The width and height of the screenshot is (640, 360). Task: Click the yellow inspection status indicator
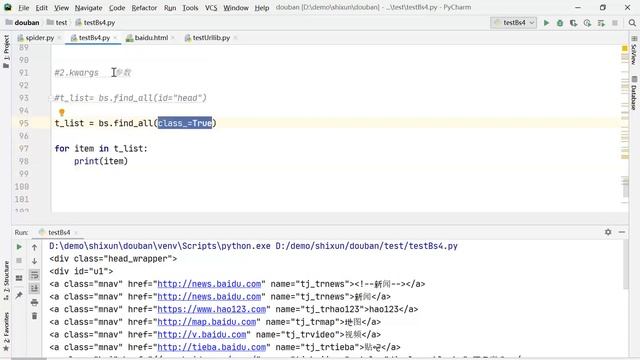tap(624, 49)
